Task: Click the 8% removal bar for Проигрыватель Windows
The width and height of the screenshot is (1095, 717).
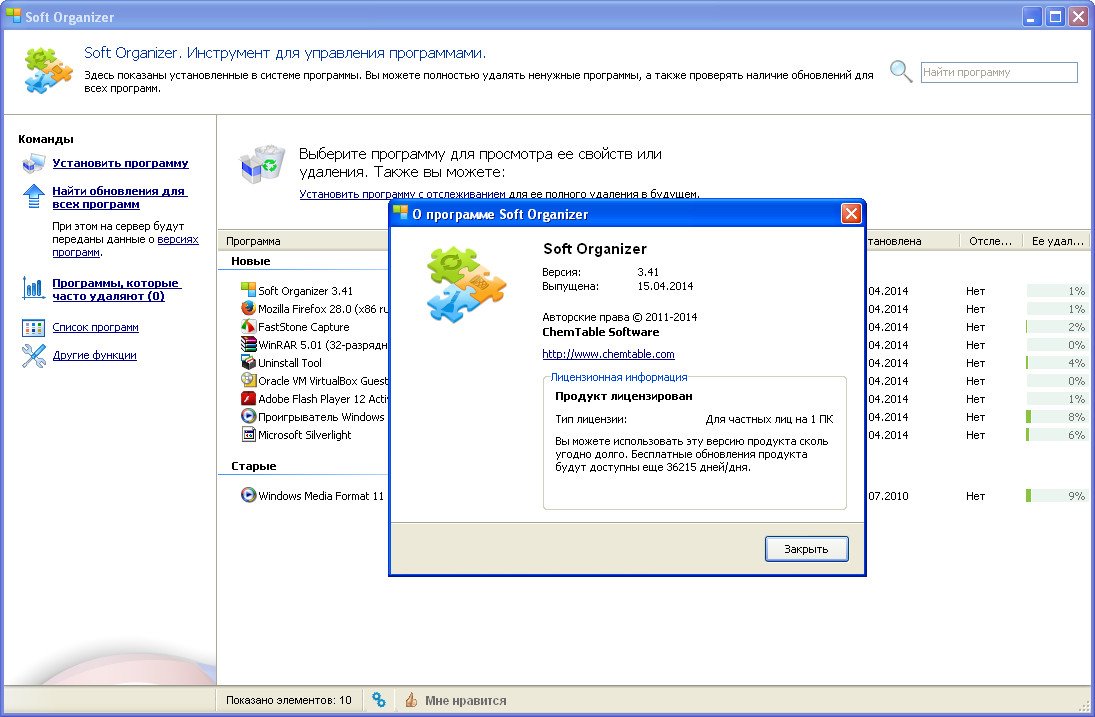Action: [1055, 417]
